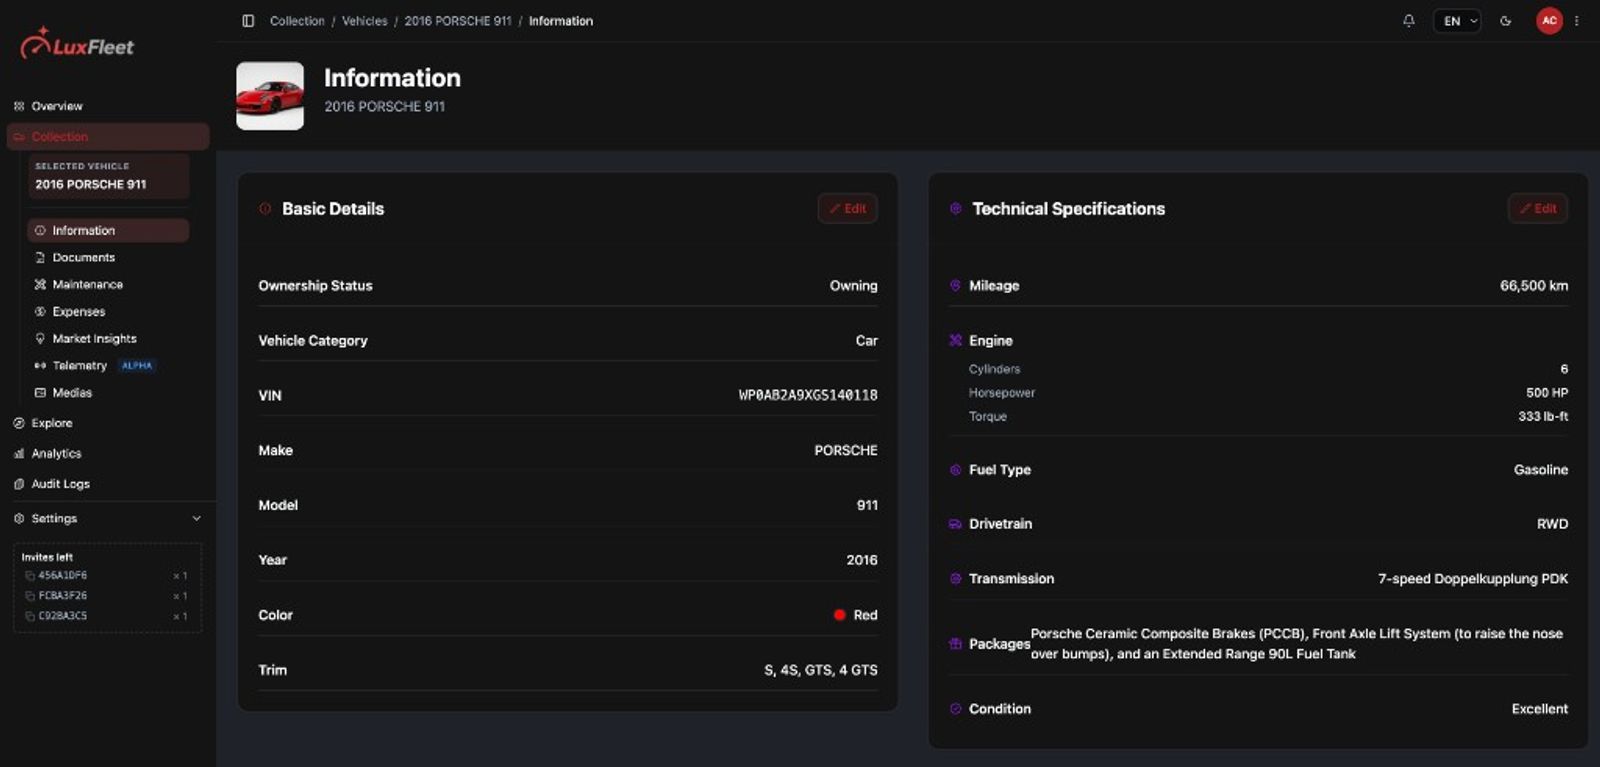The height and width of the screenshot is (767, 1600).
Task: Click the Mileage row icon
Action: 955,285
